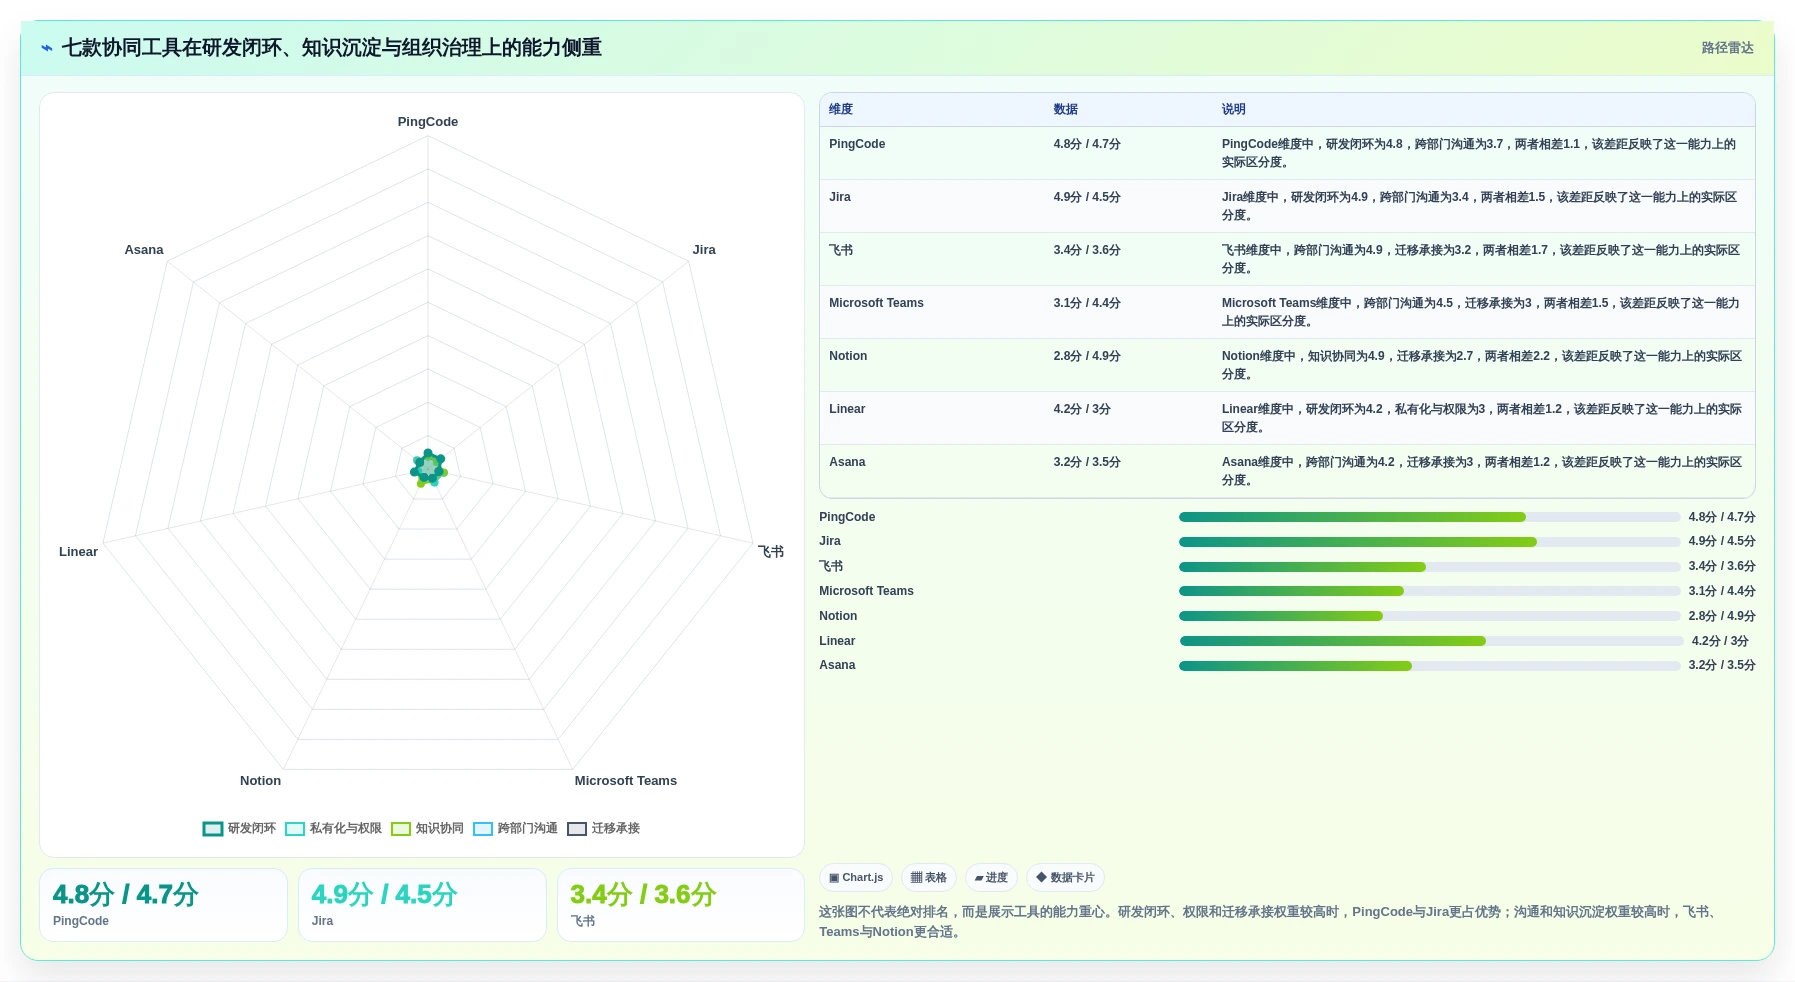Click the Chart.js tag chip
1795x982 pixels.
[x=856, y=877]
